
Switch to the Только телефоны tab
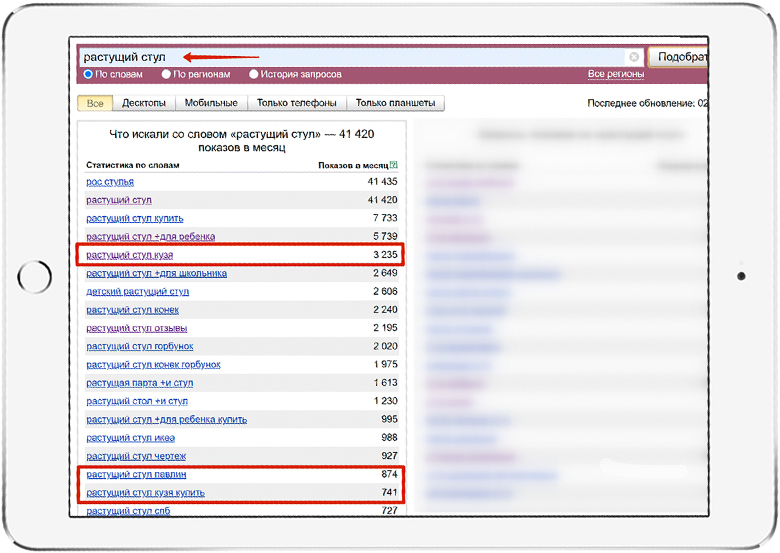click(x=296, y=103)
